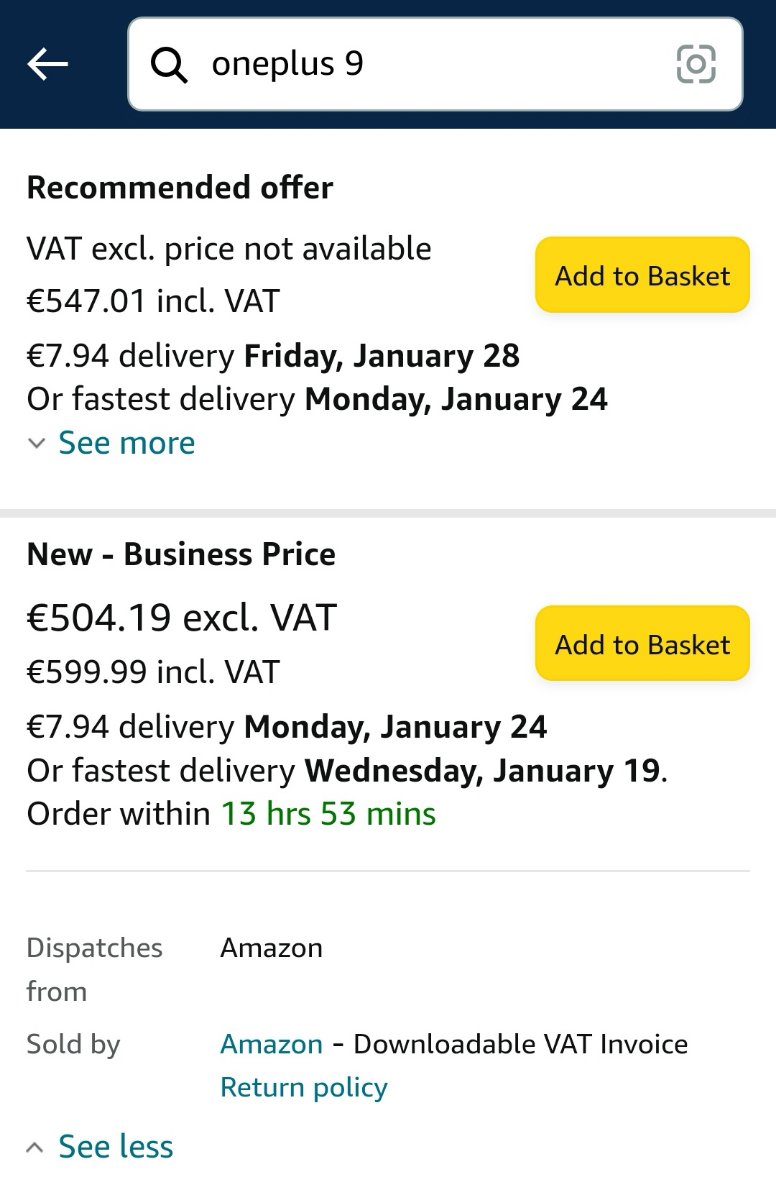Click the magnifying glass search icon
The width and height of the screenshot is (776, 1200).
(169, 65)
